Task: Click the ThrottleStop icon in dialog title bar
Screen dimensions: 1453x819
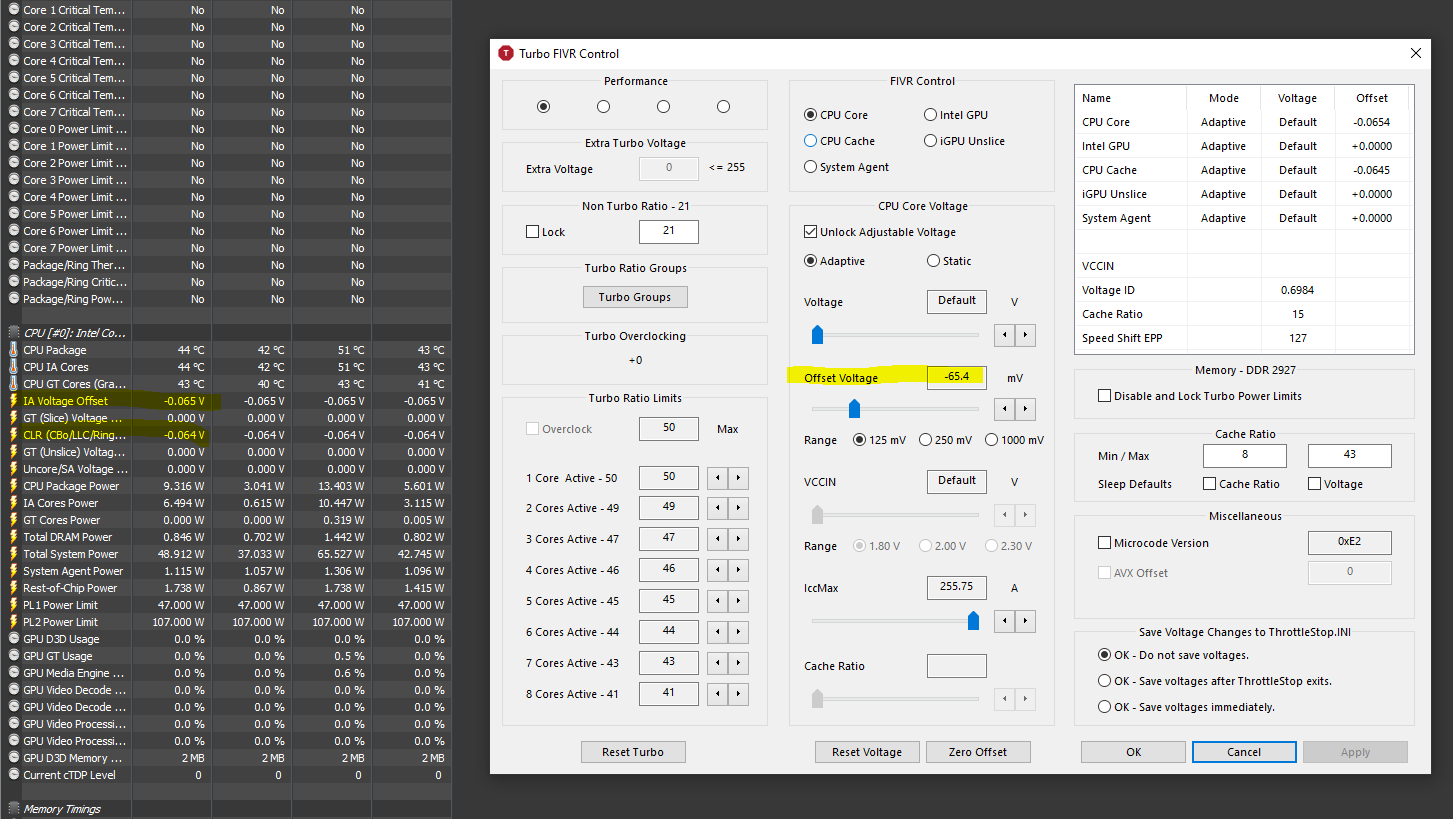Action: tap(506, 53)
